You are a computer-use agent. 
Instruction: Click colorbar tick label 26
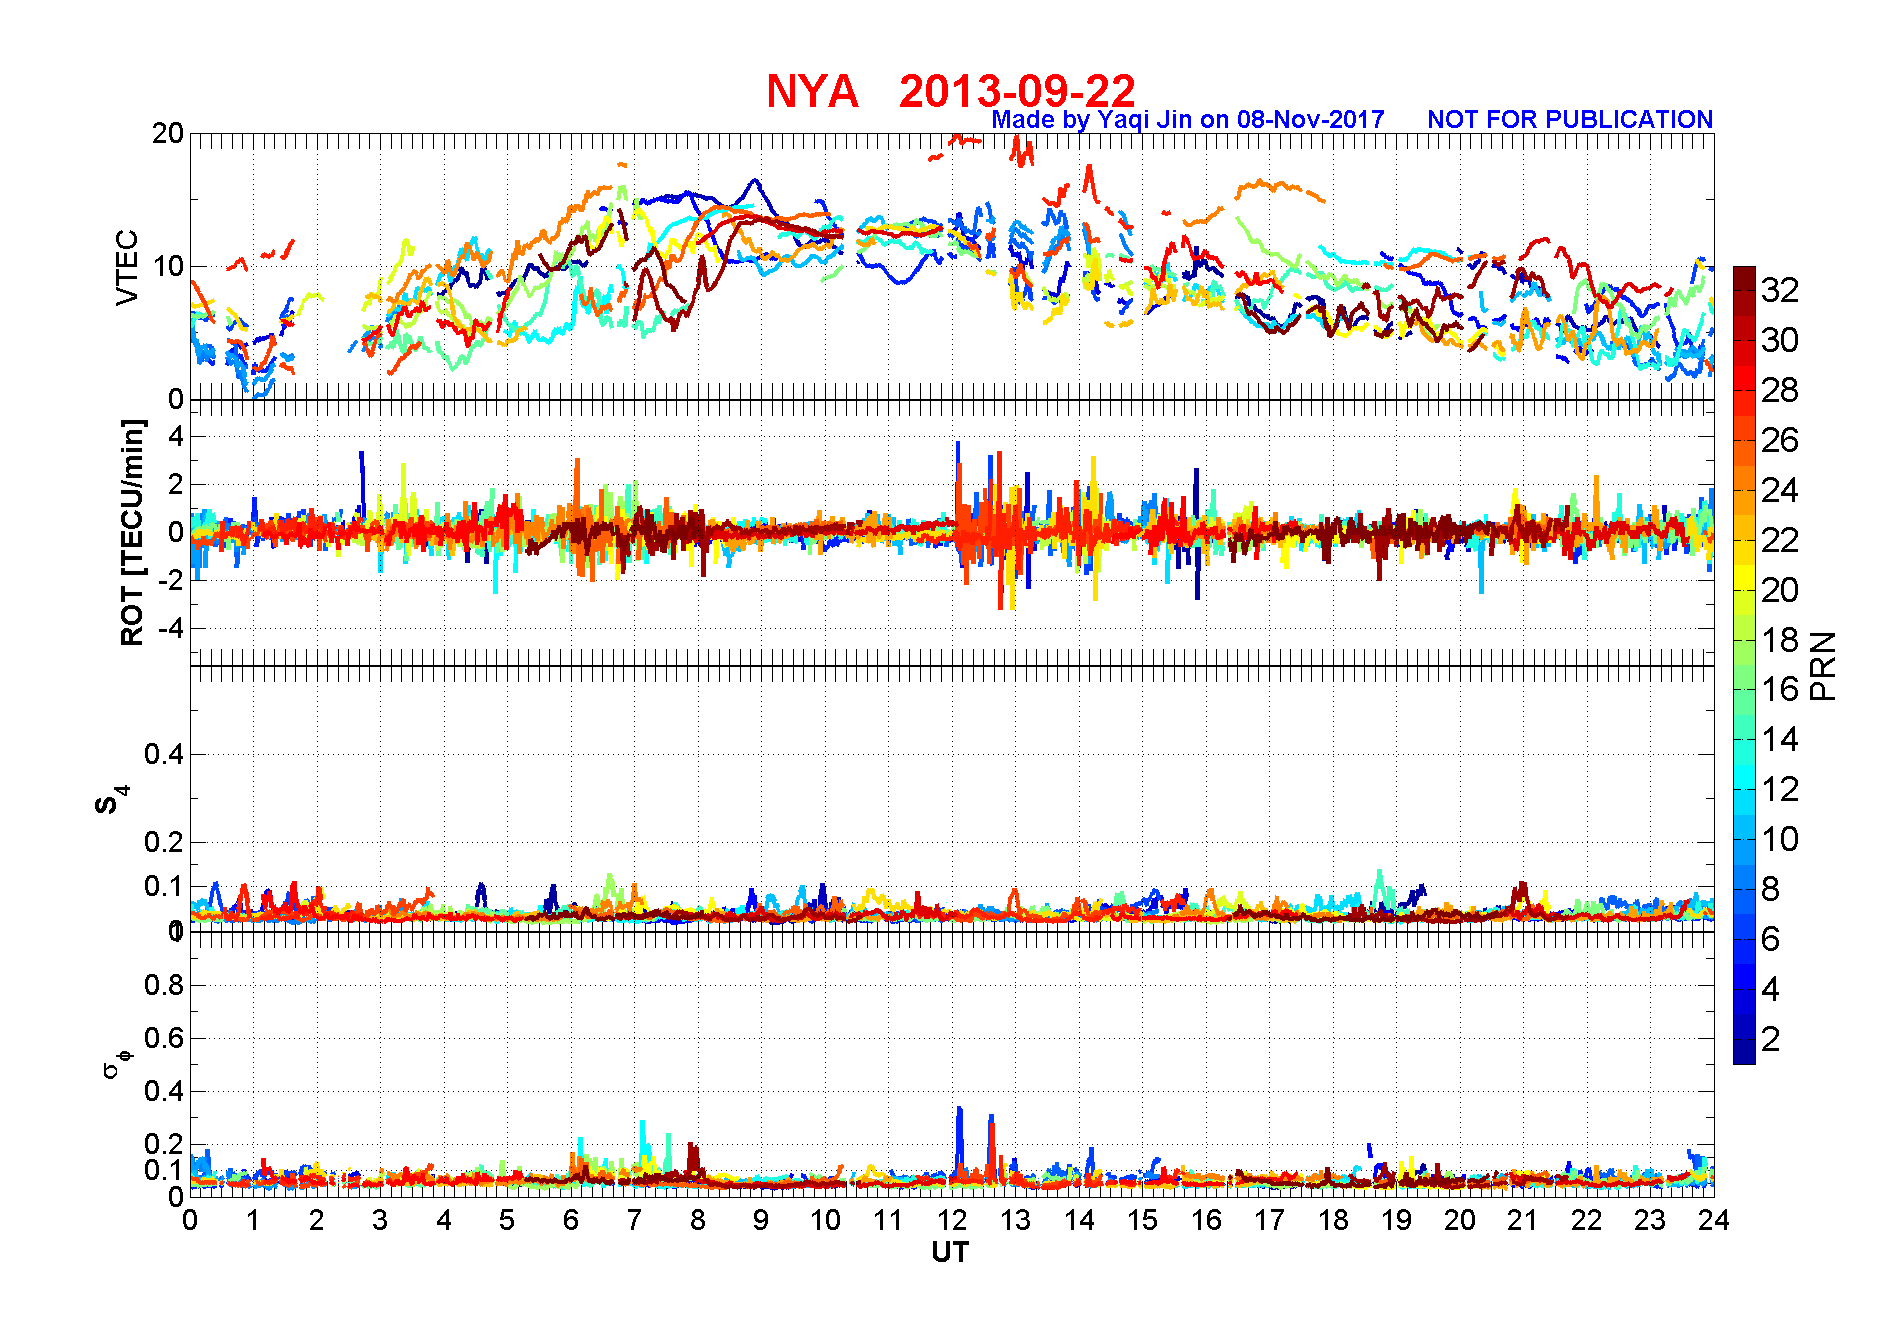coord(1780,440)
